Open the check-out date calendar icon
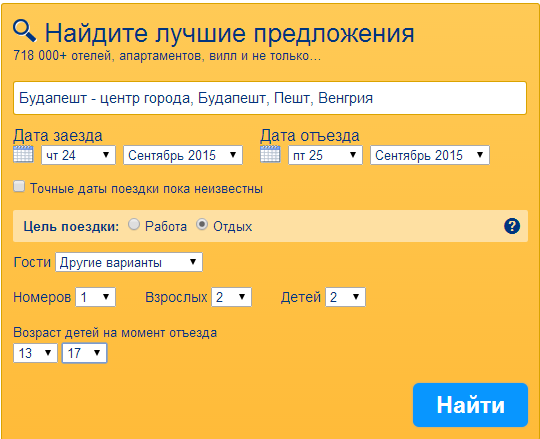The height and width of the screenshot is (439, 540). 270,154
